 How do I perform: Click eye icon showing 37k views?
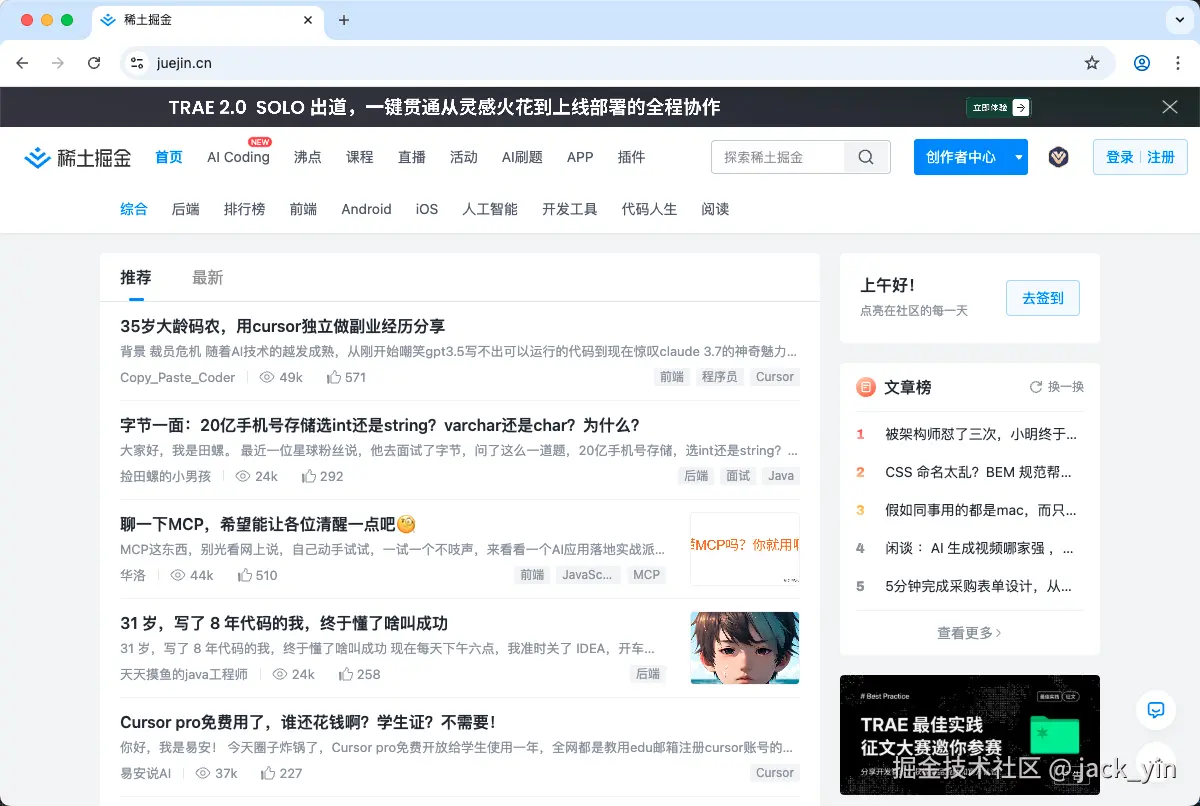[x=203, y=773]
